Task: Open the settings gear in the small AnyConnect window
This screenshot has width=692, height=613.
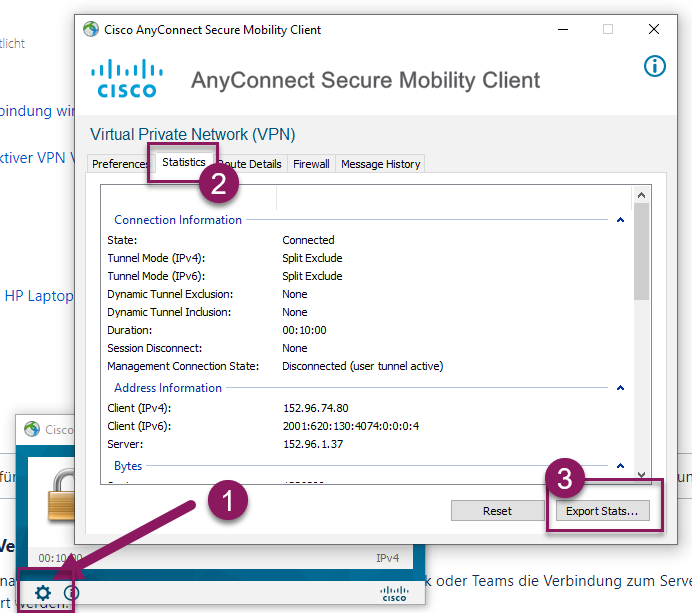Action: click(43, 593)
